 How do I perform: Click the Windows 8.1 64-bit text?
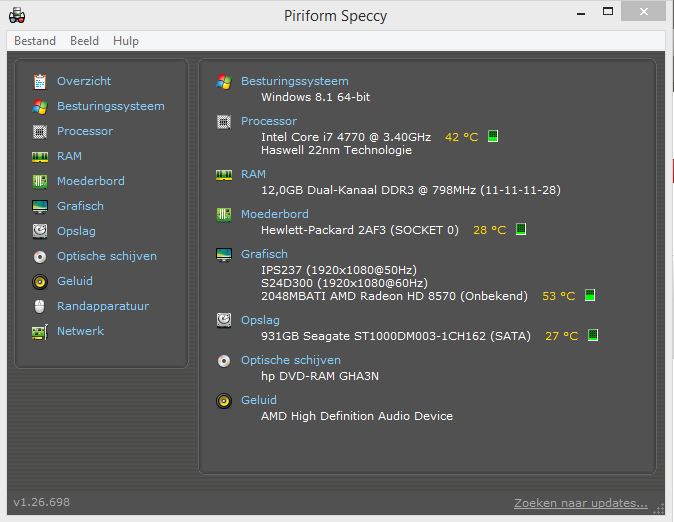[x=316, y=97]
